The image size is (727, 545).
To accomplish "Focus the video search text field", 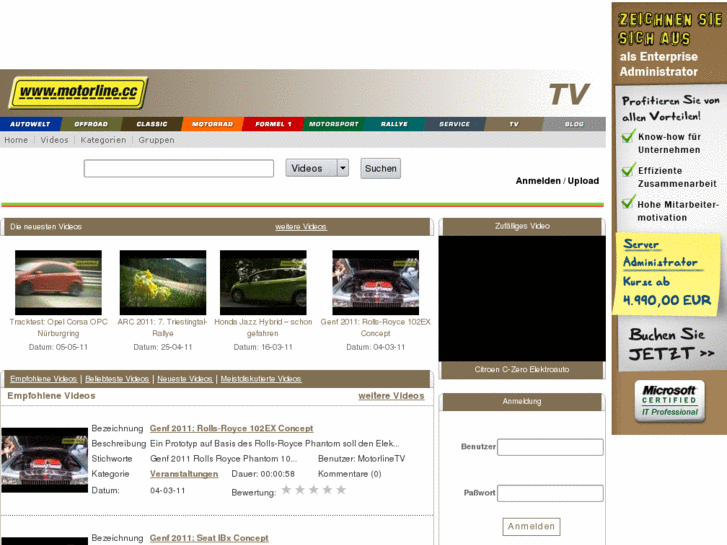I will [179, 168].
